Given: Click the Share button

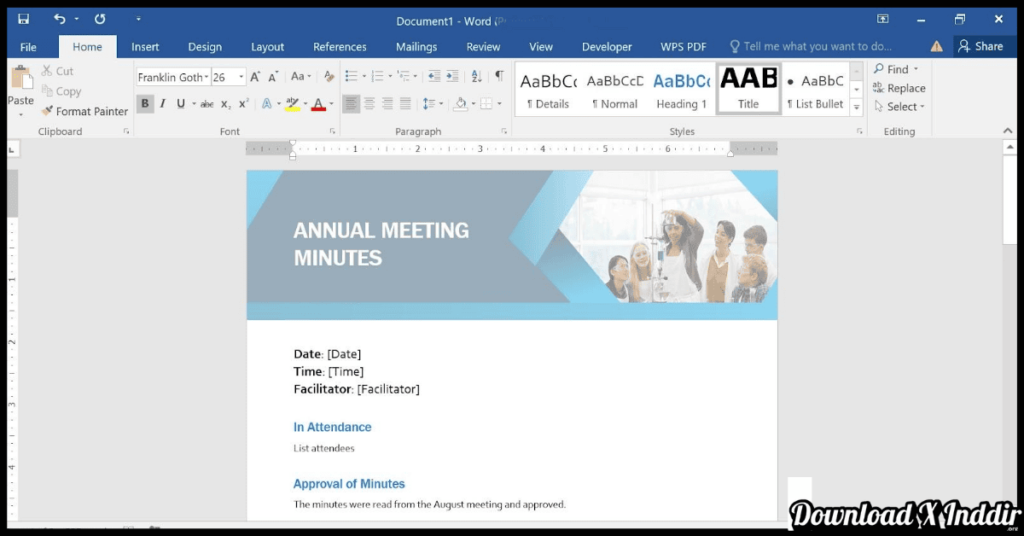Looking at the screenshot, I should point(980,46).
